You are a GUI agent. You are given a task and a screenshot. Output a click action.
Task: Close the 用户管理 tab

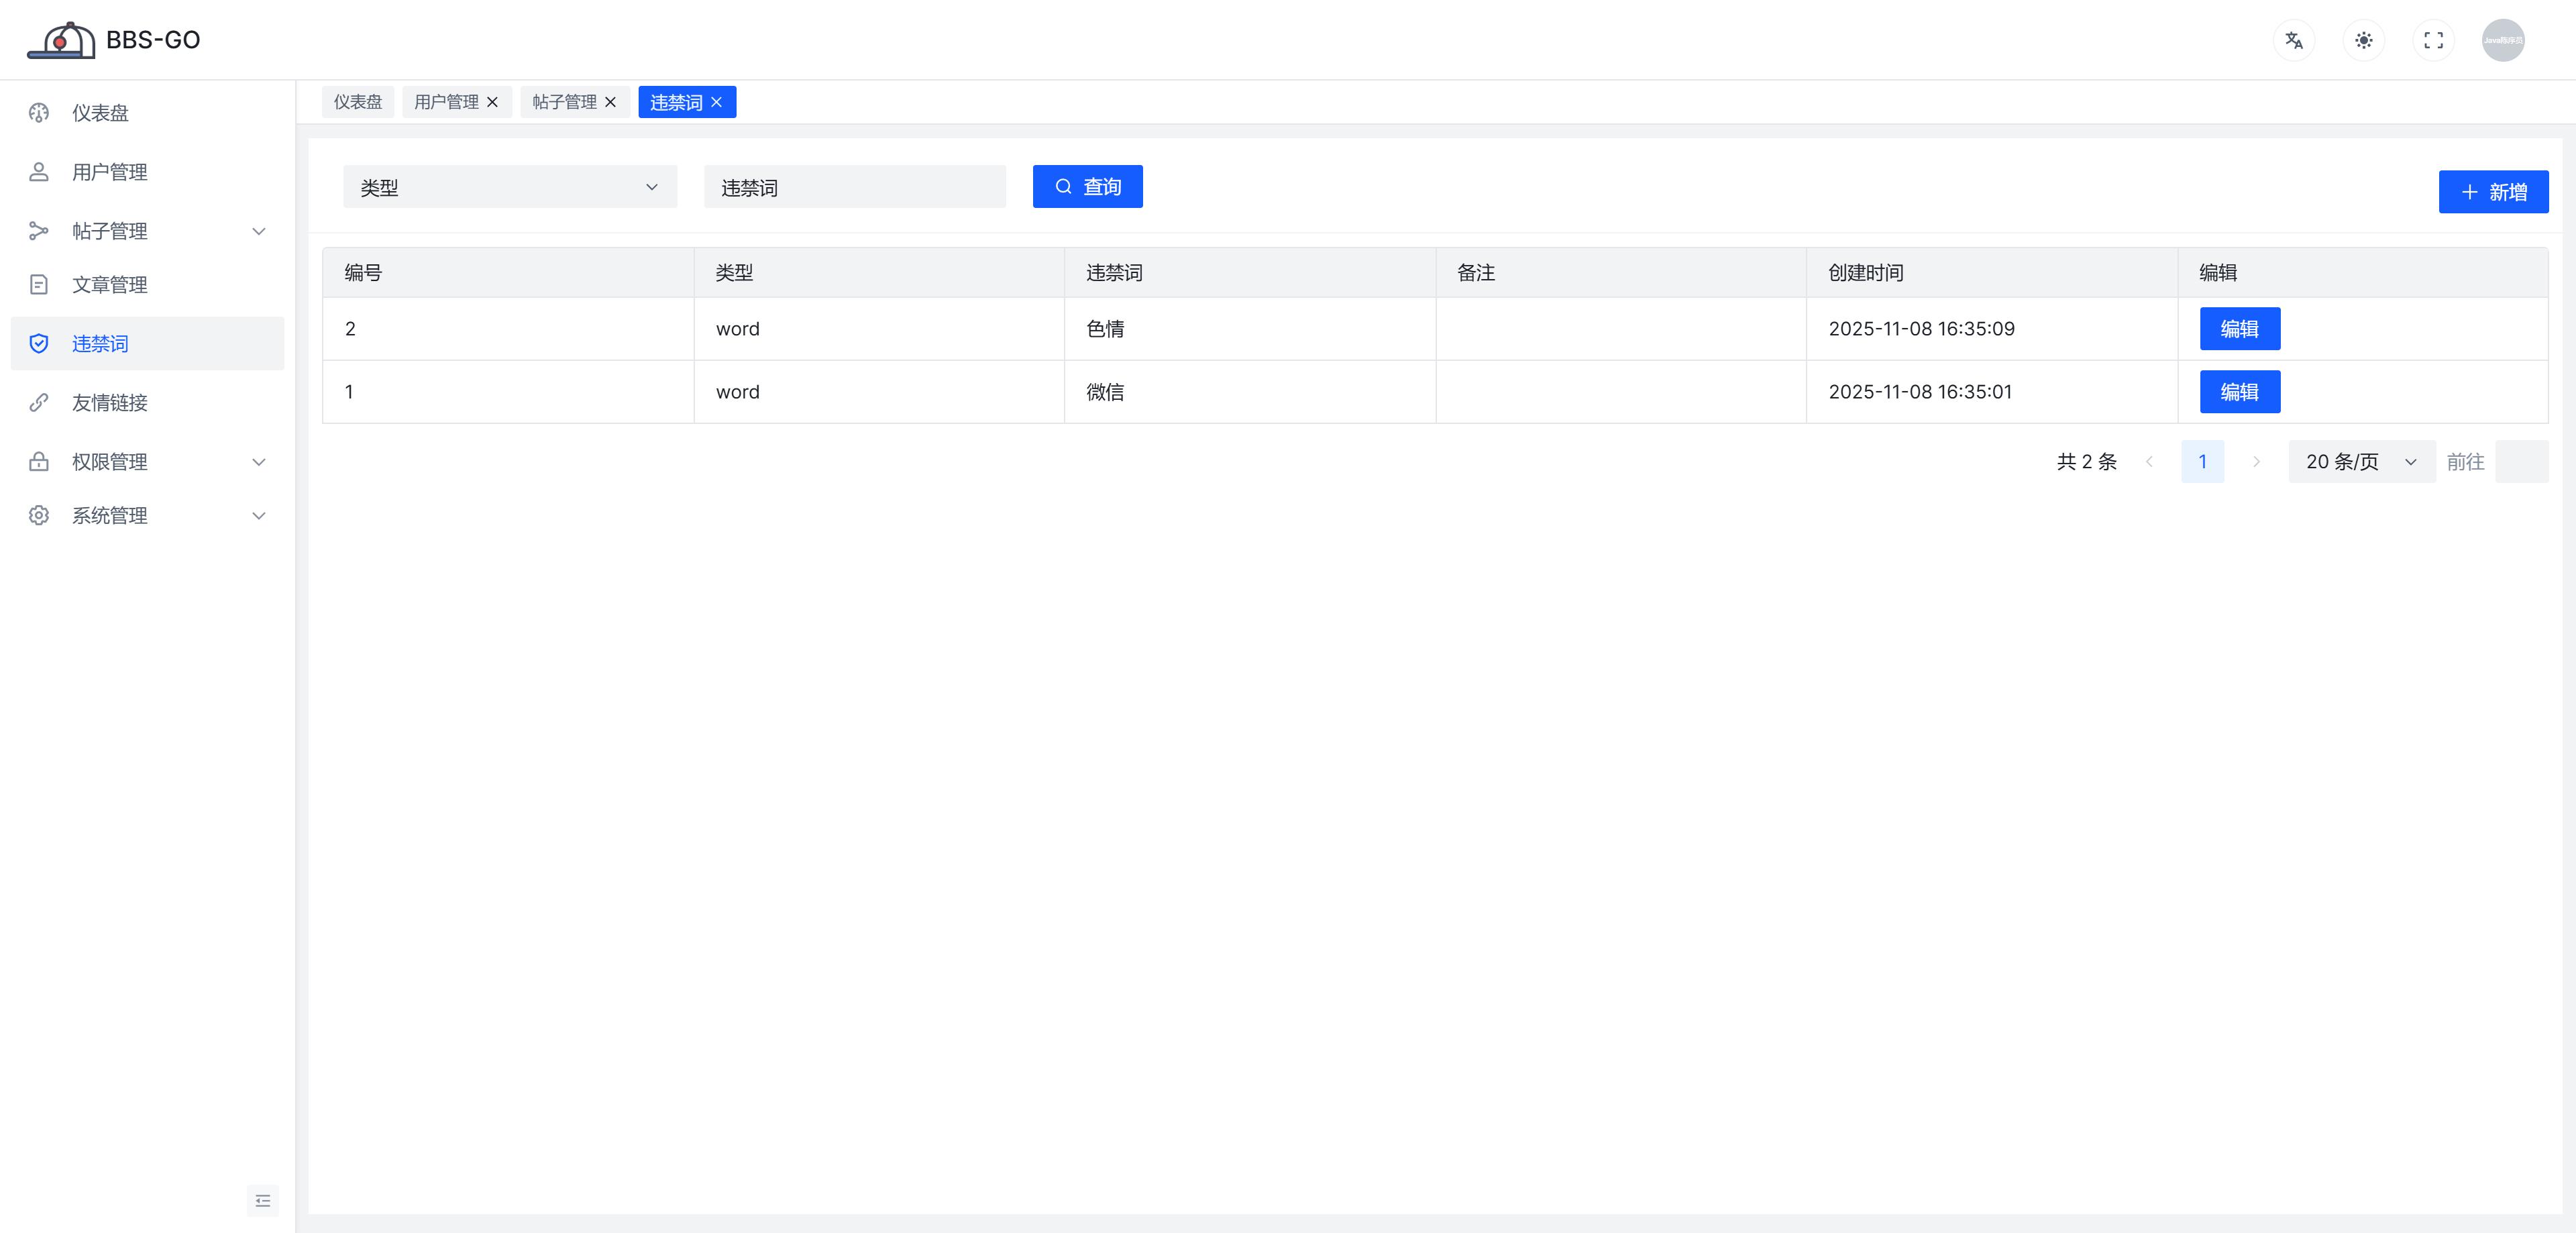point(492,102)
